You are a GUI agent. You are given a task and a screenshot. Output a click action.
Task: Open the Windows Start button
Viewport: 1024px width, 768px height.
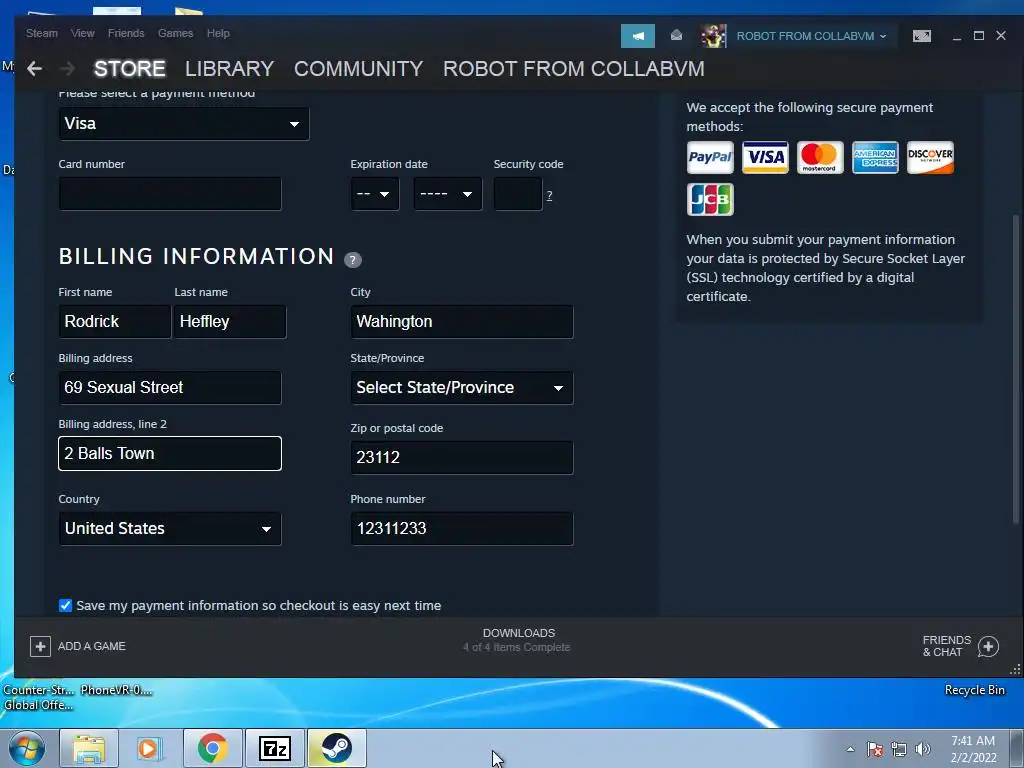pyautogui.click(x=26, y=748)
